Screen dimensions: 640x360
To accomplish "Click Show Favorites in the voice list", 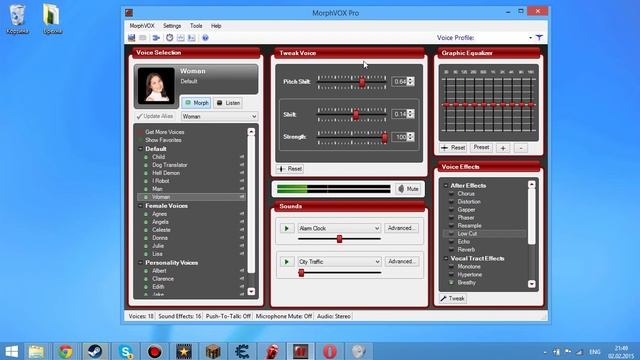I will pos(163,140).
